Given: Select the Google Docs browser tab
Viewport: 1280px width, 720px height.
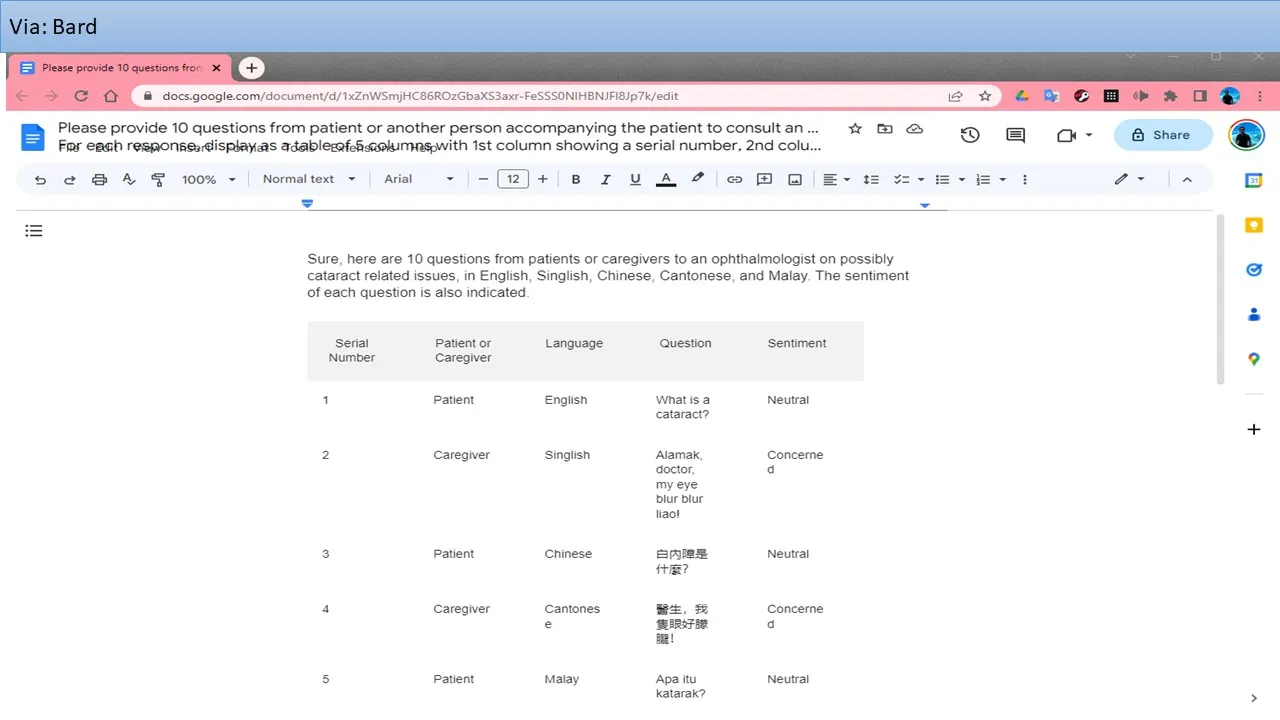Looking at the screenshot, I should pyautogui.click(x=121, y=68).
